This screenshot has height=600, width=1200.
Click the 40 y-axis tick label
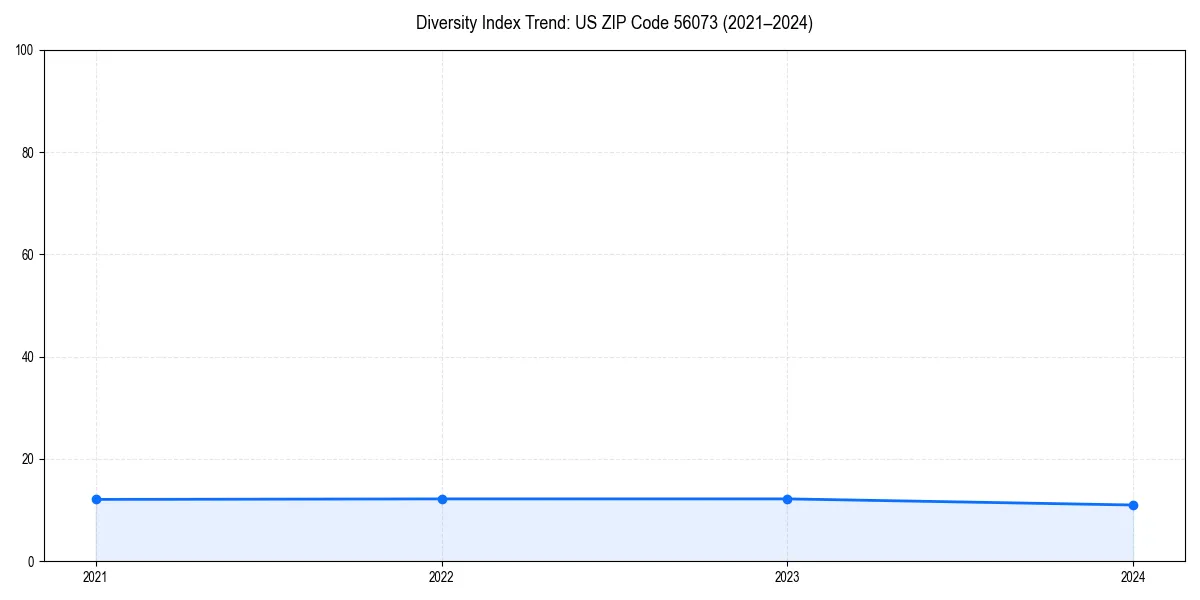(x=30, y=356)
